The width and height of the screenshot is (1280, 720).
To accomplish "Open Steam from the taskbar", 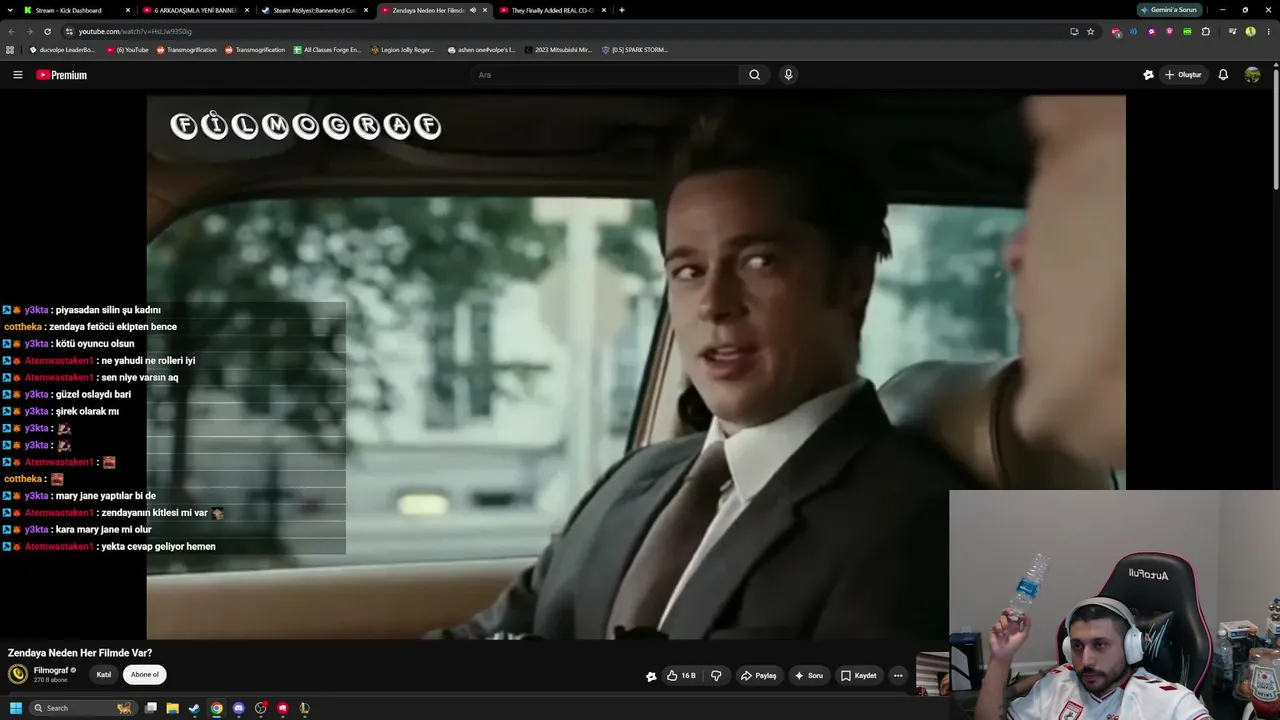I will click(x=194, y=708).
